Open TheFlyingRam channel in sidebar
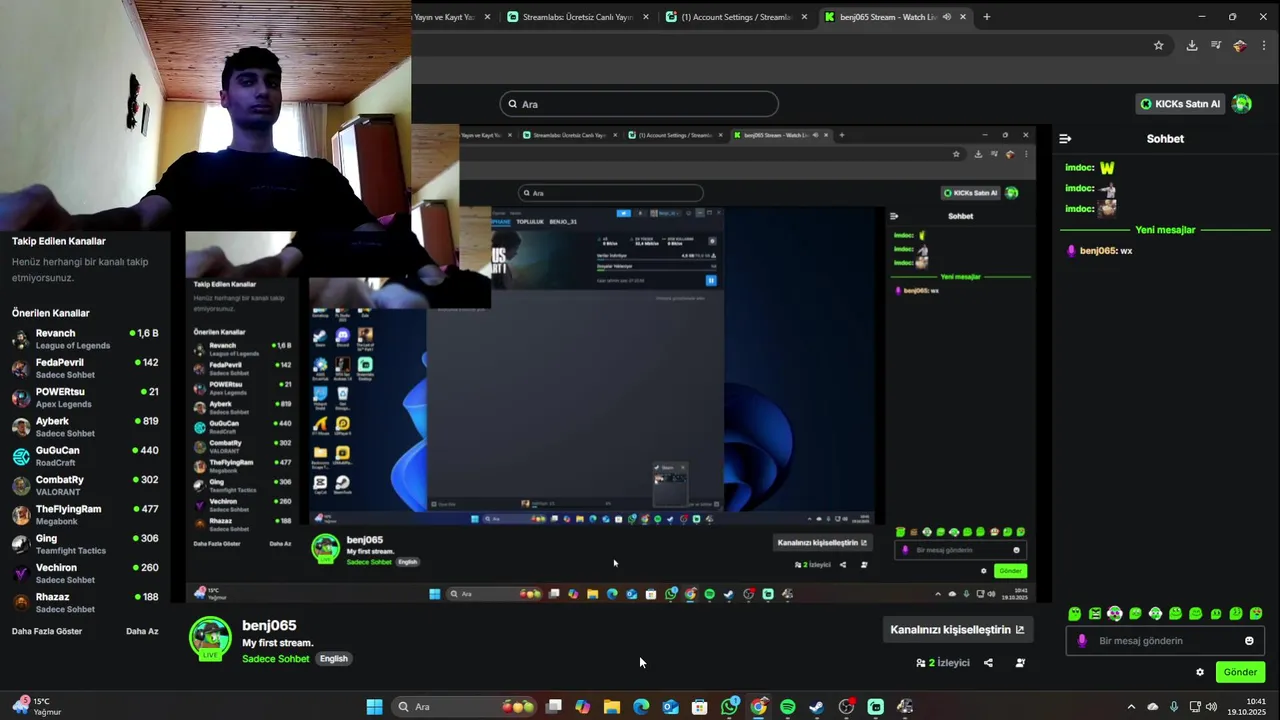Screen dimensions: 1280x720 [x=85, y=515]
